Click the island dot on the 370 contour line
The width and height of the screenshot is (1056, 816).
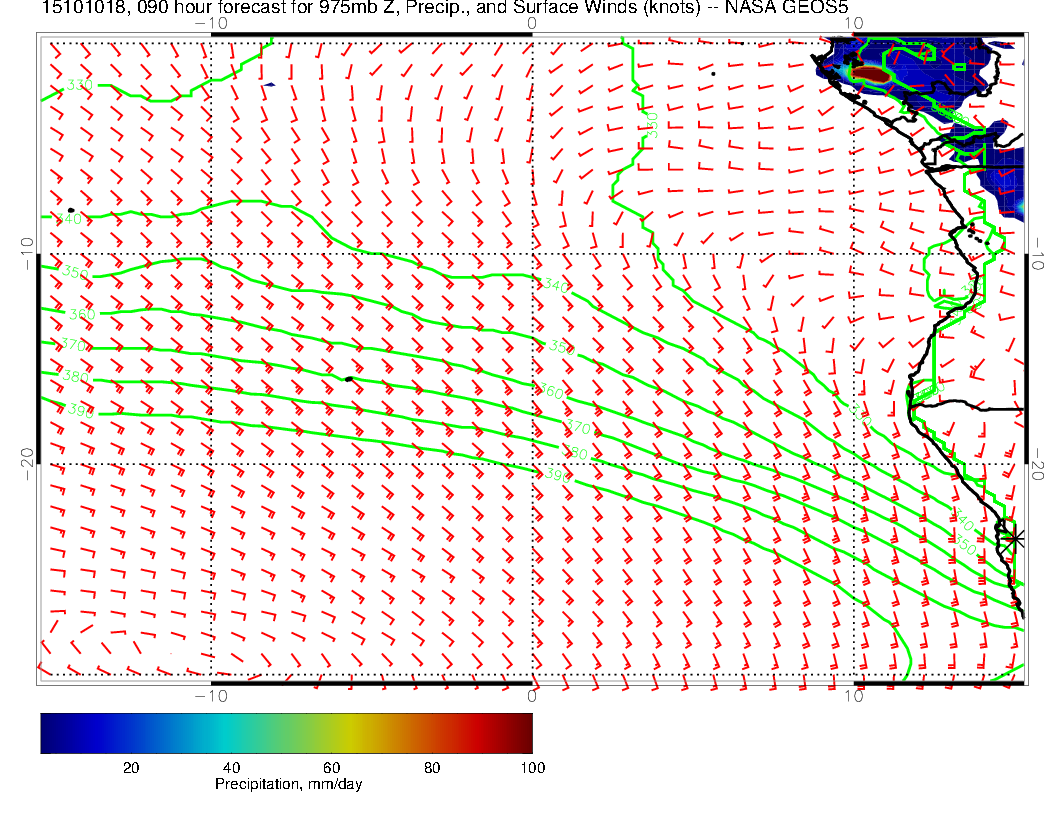(x=348, y=378)
